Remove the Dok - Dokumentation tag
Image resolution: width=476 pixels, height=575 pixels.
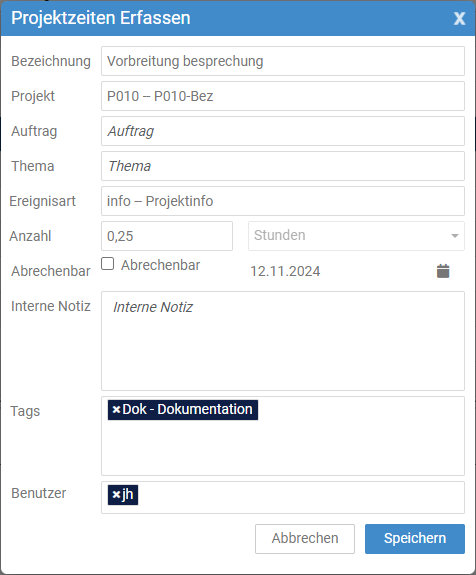[116, 410]
